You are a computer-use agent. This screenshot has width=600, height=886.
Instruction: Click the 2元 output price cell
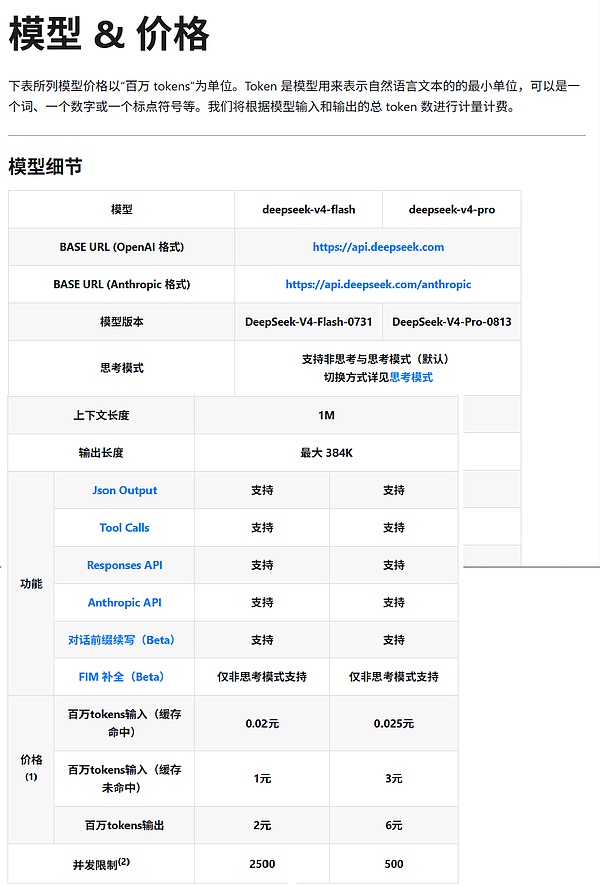pos(262,825)
